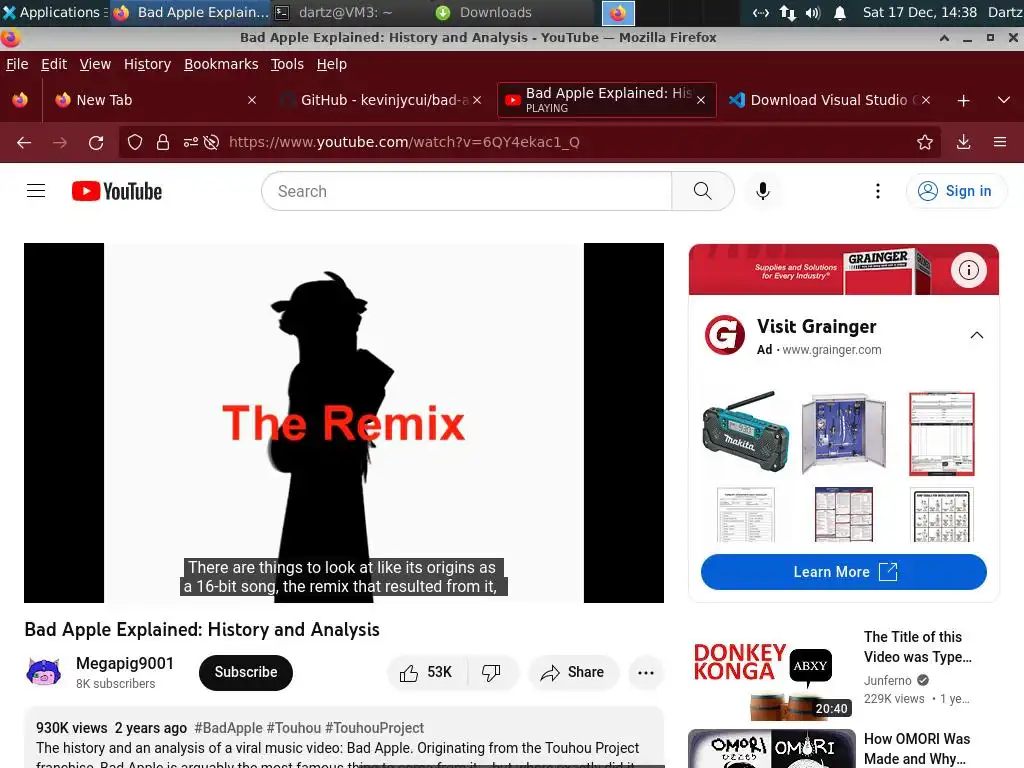The height and width of the screenshot is (768, 1024).
Task: Open YouTube settings three-dot menu
Action: (878, 191)
